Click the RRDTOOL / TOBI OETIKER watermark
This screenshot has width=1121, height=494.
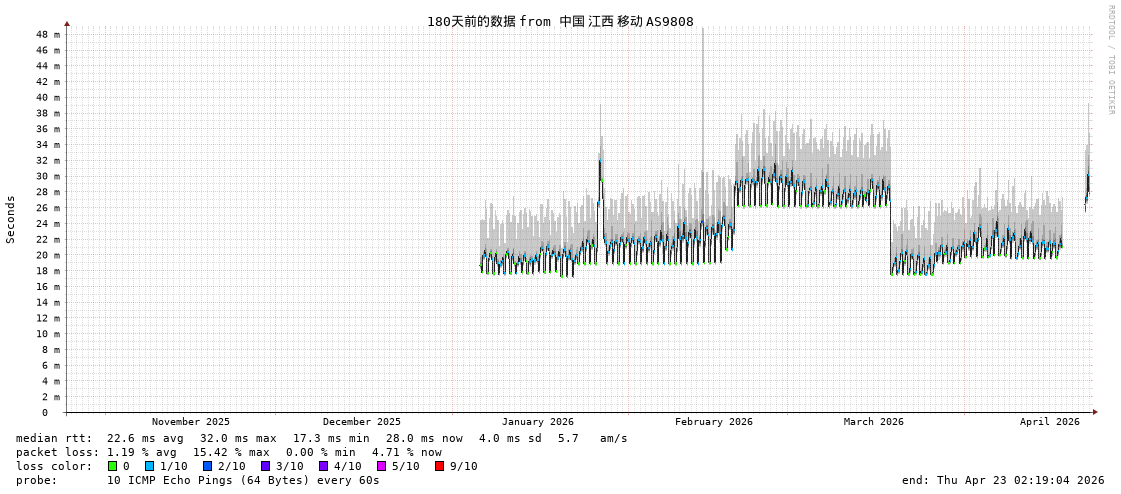coord(1110,60)
